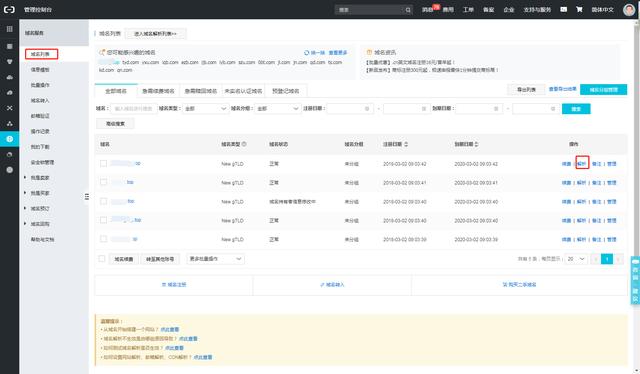
Task: Open the 更多批量操作 dropdown
Action: click(x=216, y=259)
